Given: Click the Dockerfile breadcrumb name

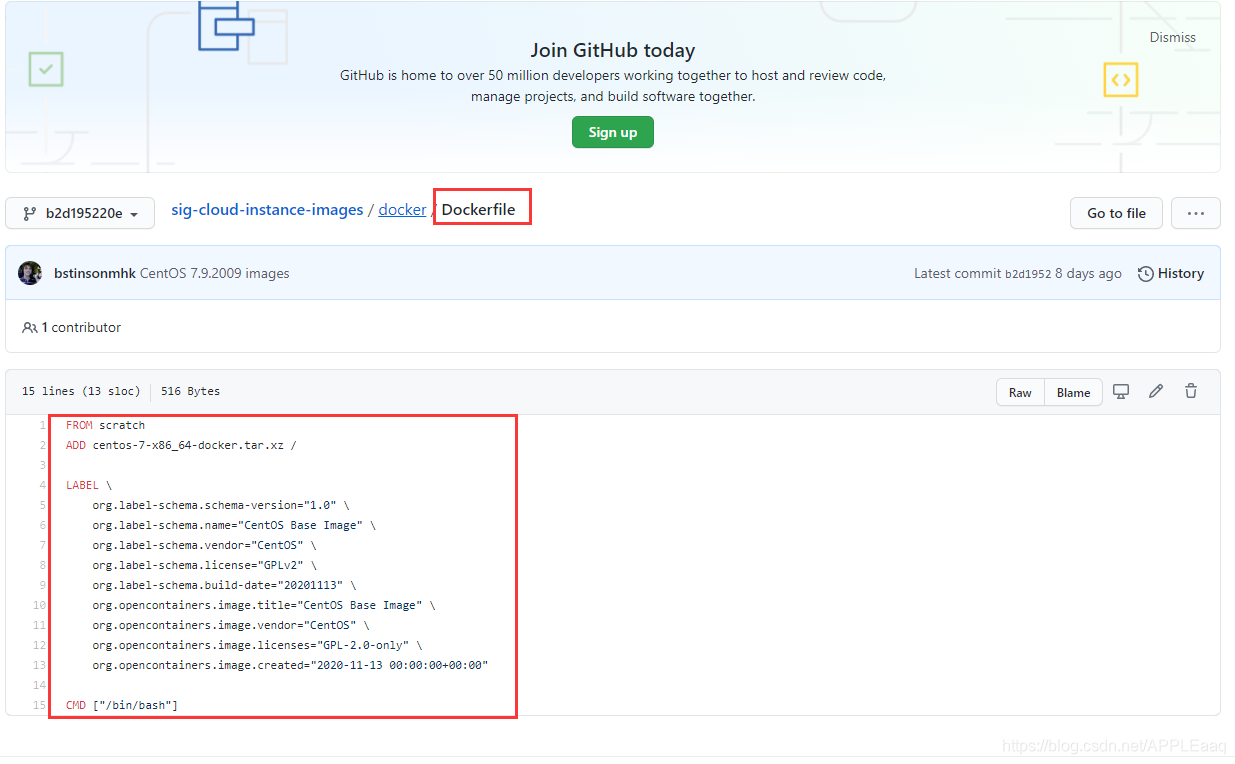Looking at the screenshot, I should (x=479, y=210).
